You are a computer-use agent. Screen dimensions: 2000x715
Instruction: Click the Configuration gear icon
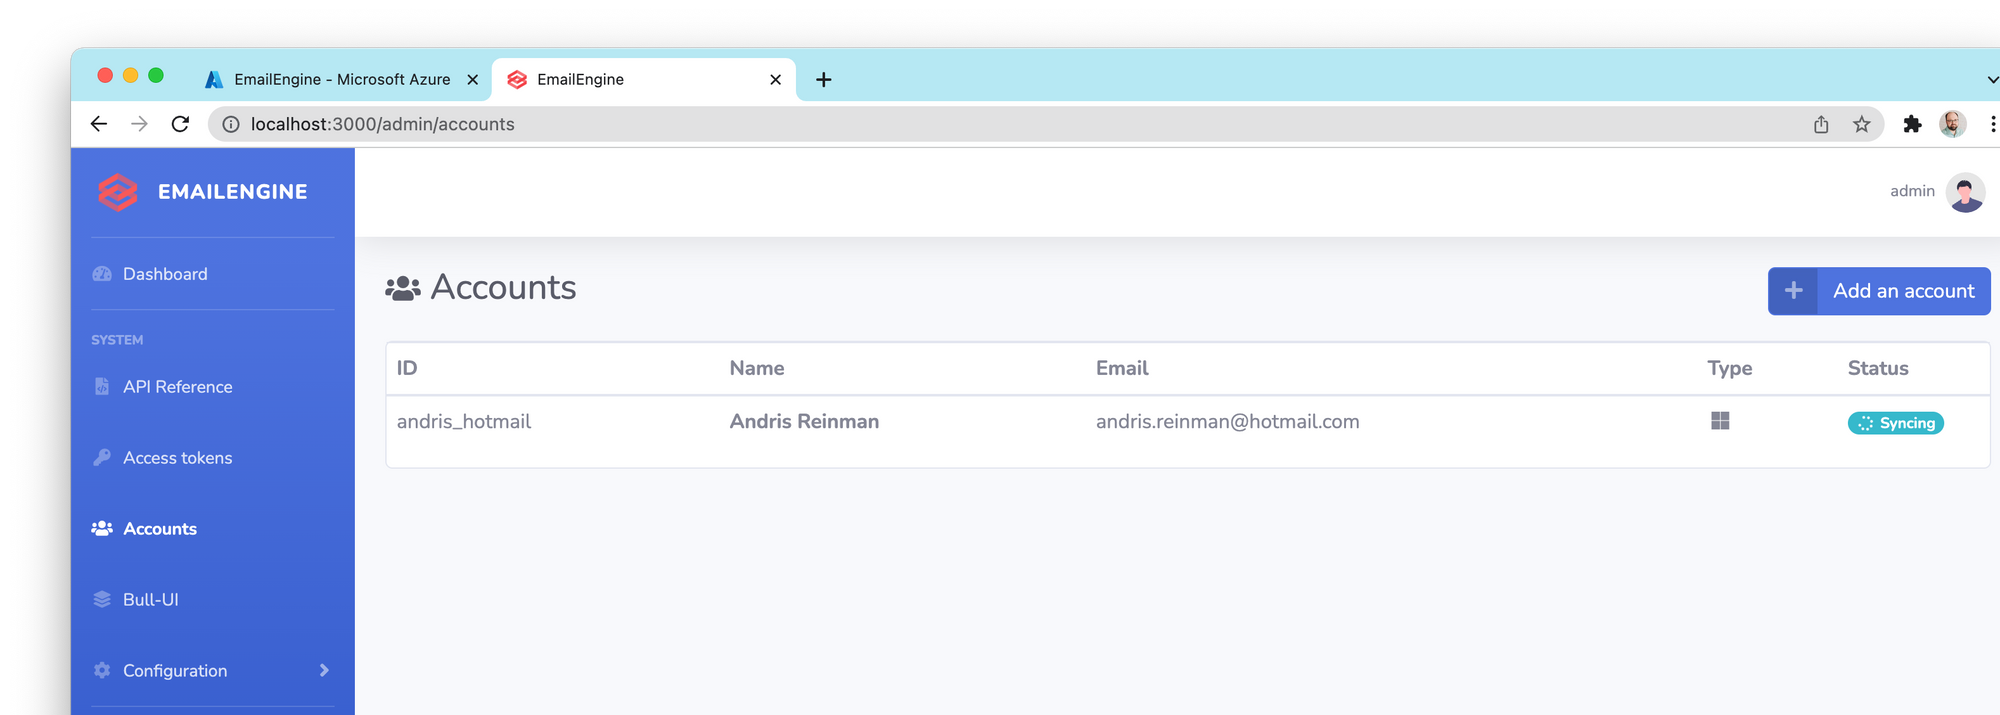coord(102,670)
